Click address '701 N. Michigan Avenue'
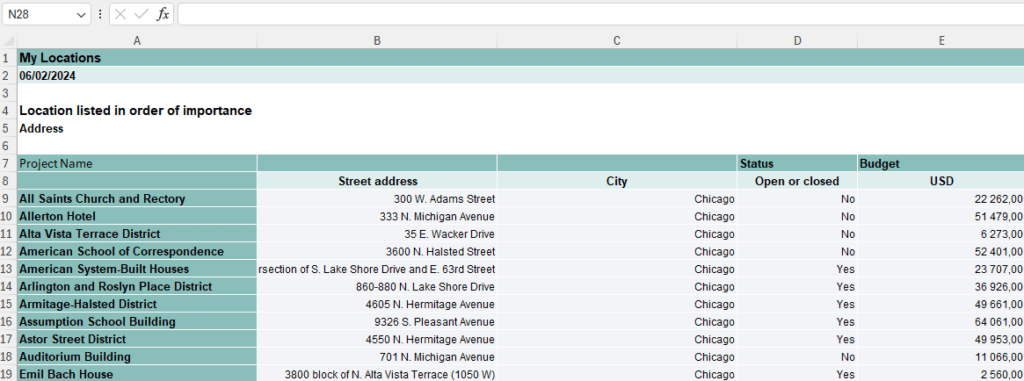Screen dimensions: 1024x381 coord(377,357)
